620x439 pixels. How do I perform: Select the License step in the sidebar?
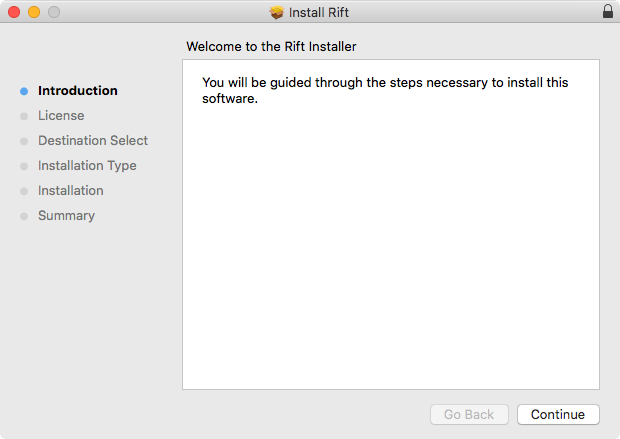tap(61, 116)
